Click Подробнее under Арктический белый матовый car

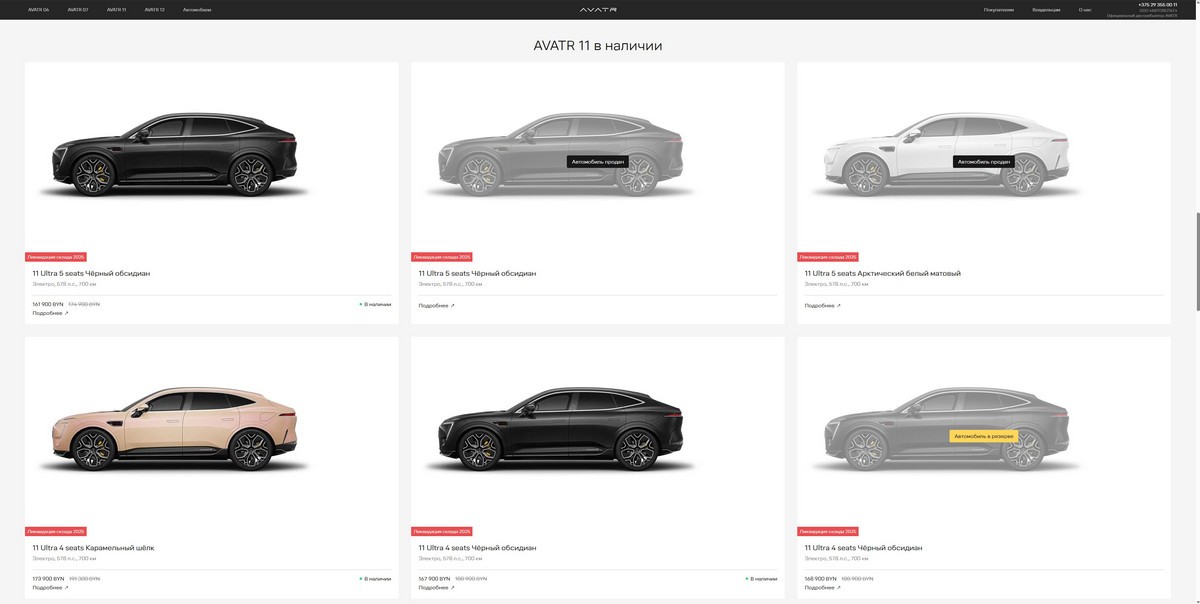coord(822,306)
